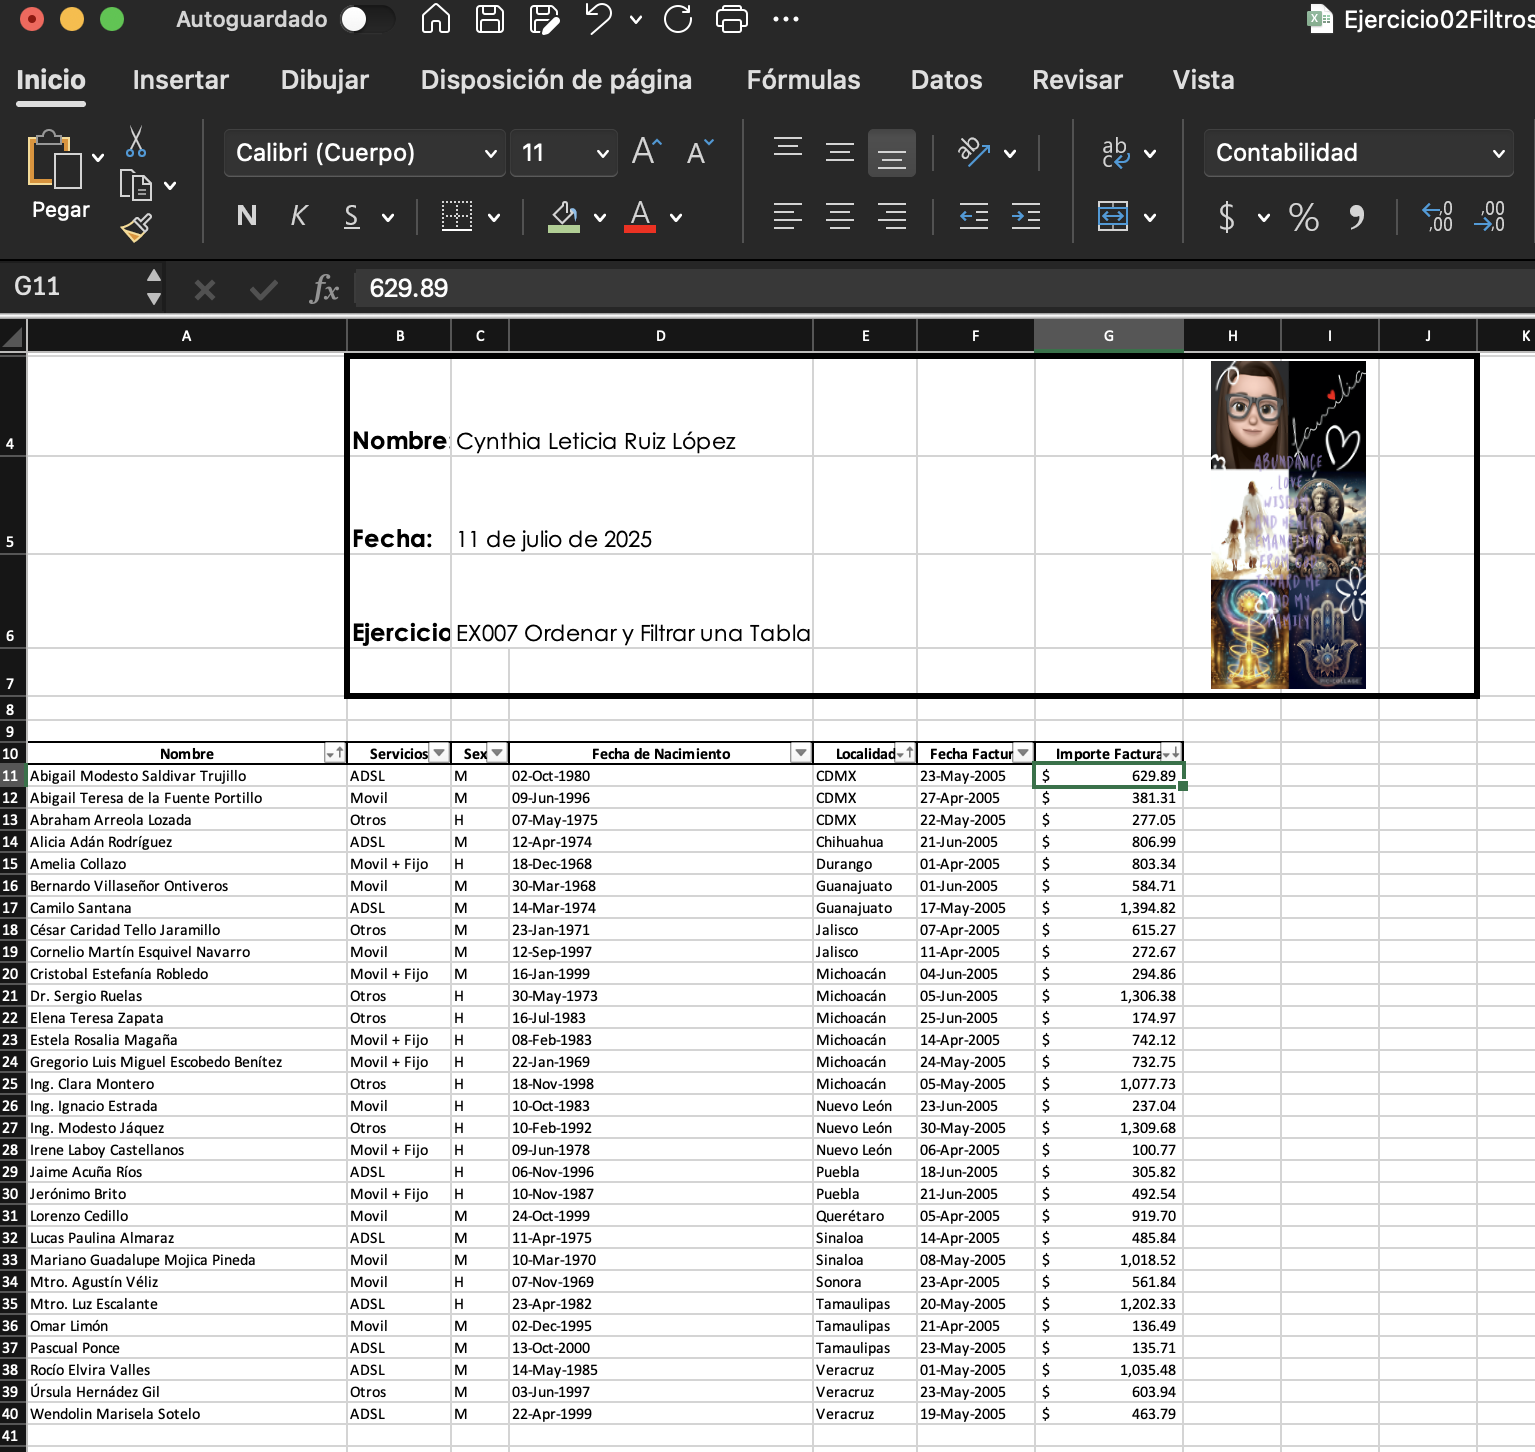The image size is (1535, 1452).
Task: Click the Format Painter brush icon
Action: pyautogui.click(x=136, y=228)
